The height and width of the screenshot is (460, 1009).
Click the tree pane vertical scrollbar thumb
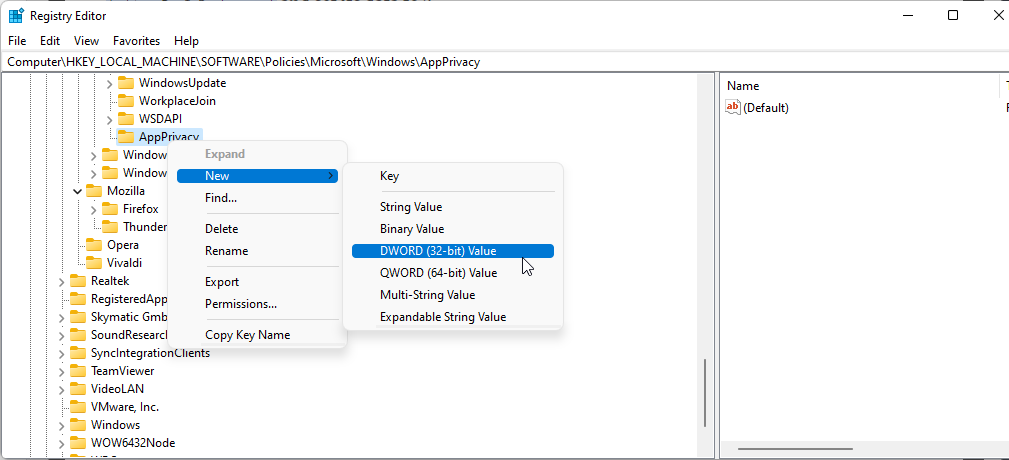[x=705, y=393]
